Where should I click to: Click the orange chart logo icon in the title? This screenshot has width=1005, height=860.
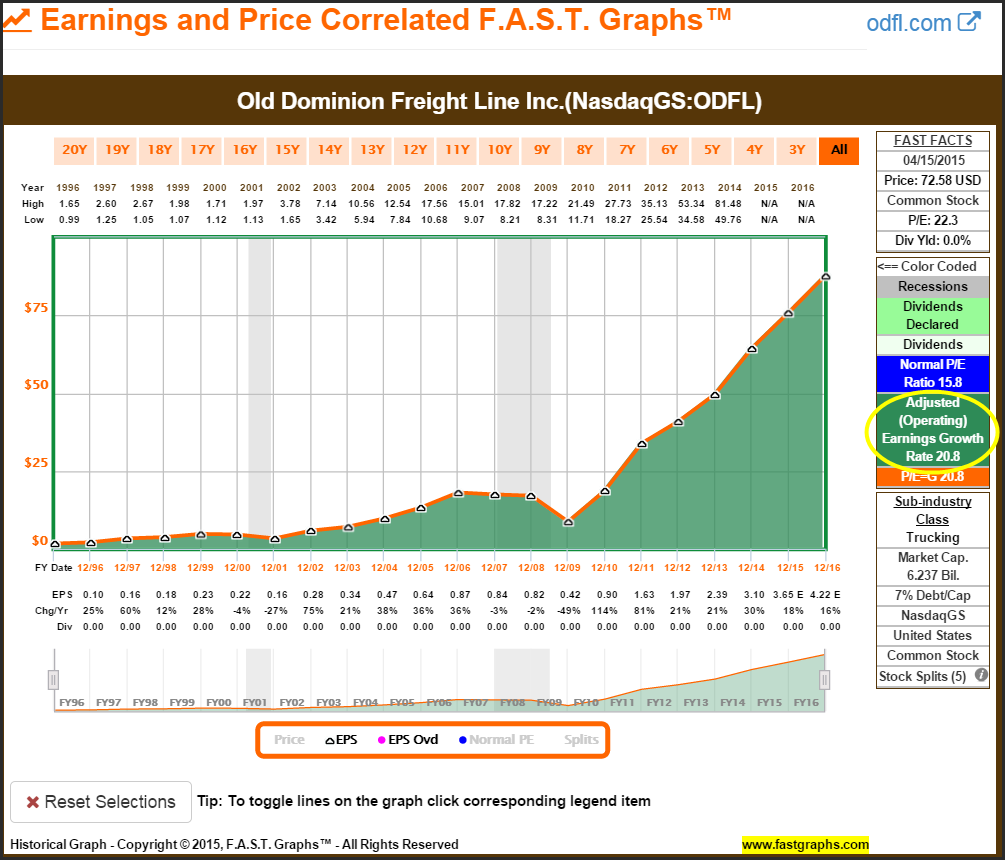coord(16,21)
